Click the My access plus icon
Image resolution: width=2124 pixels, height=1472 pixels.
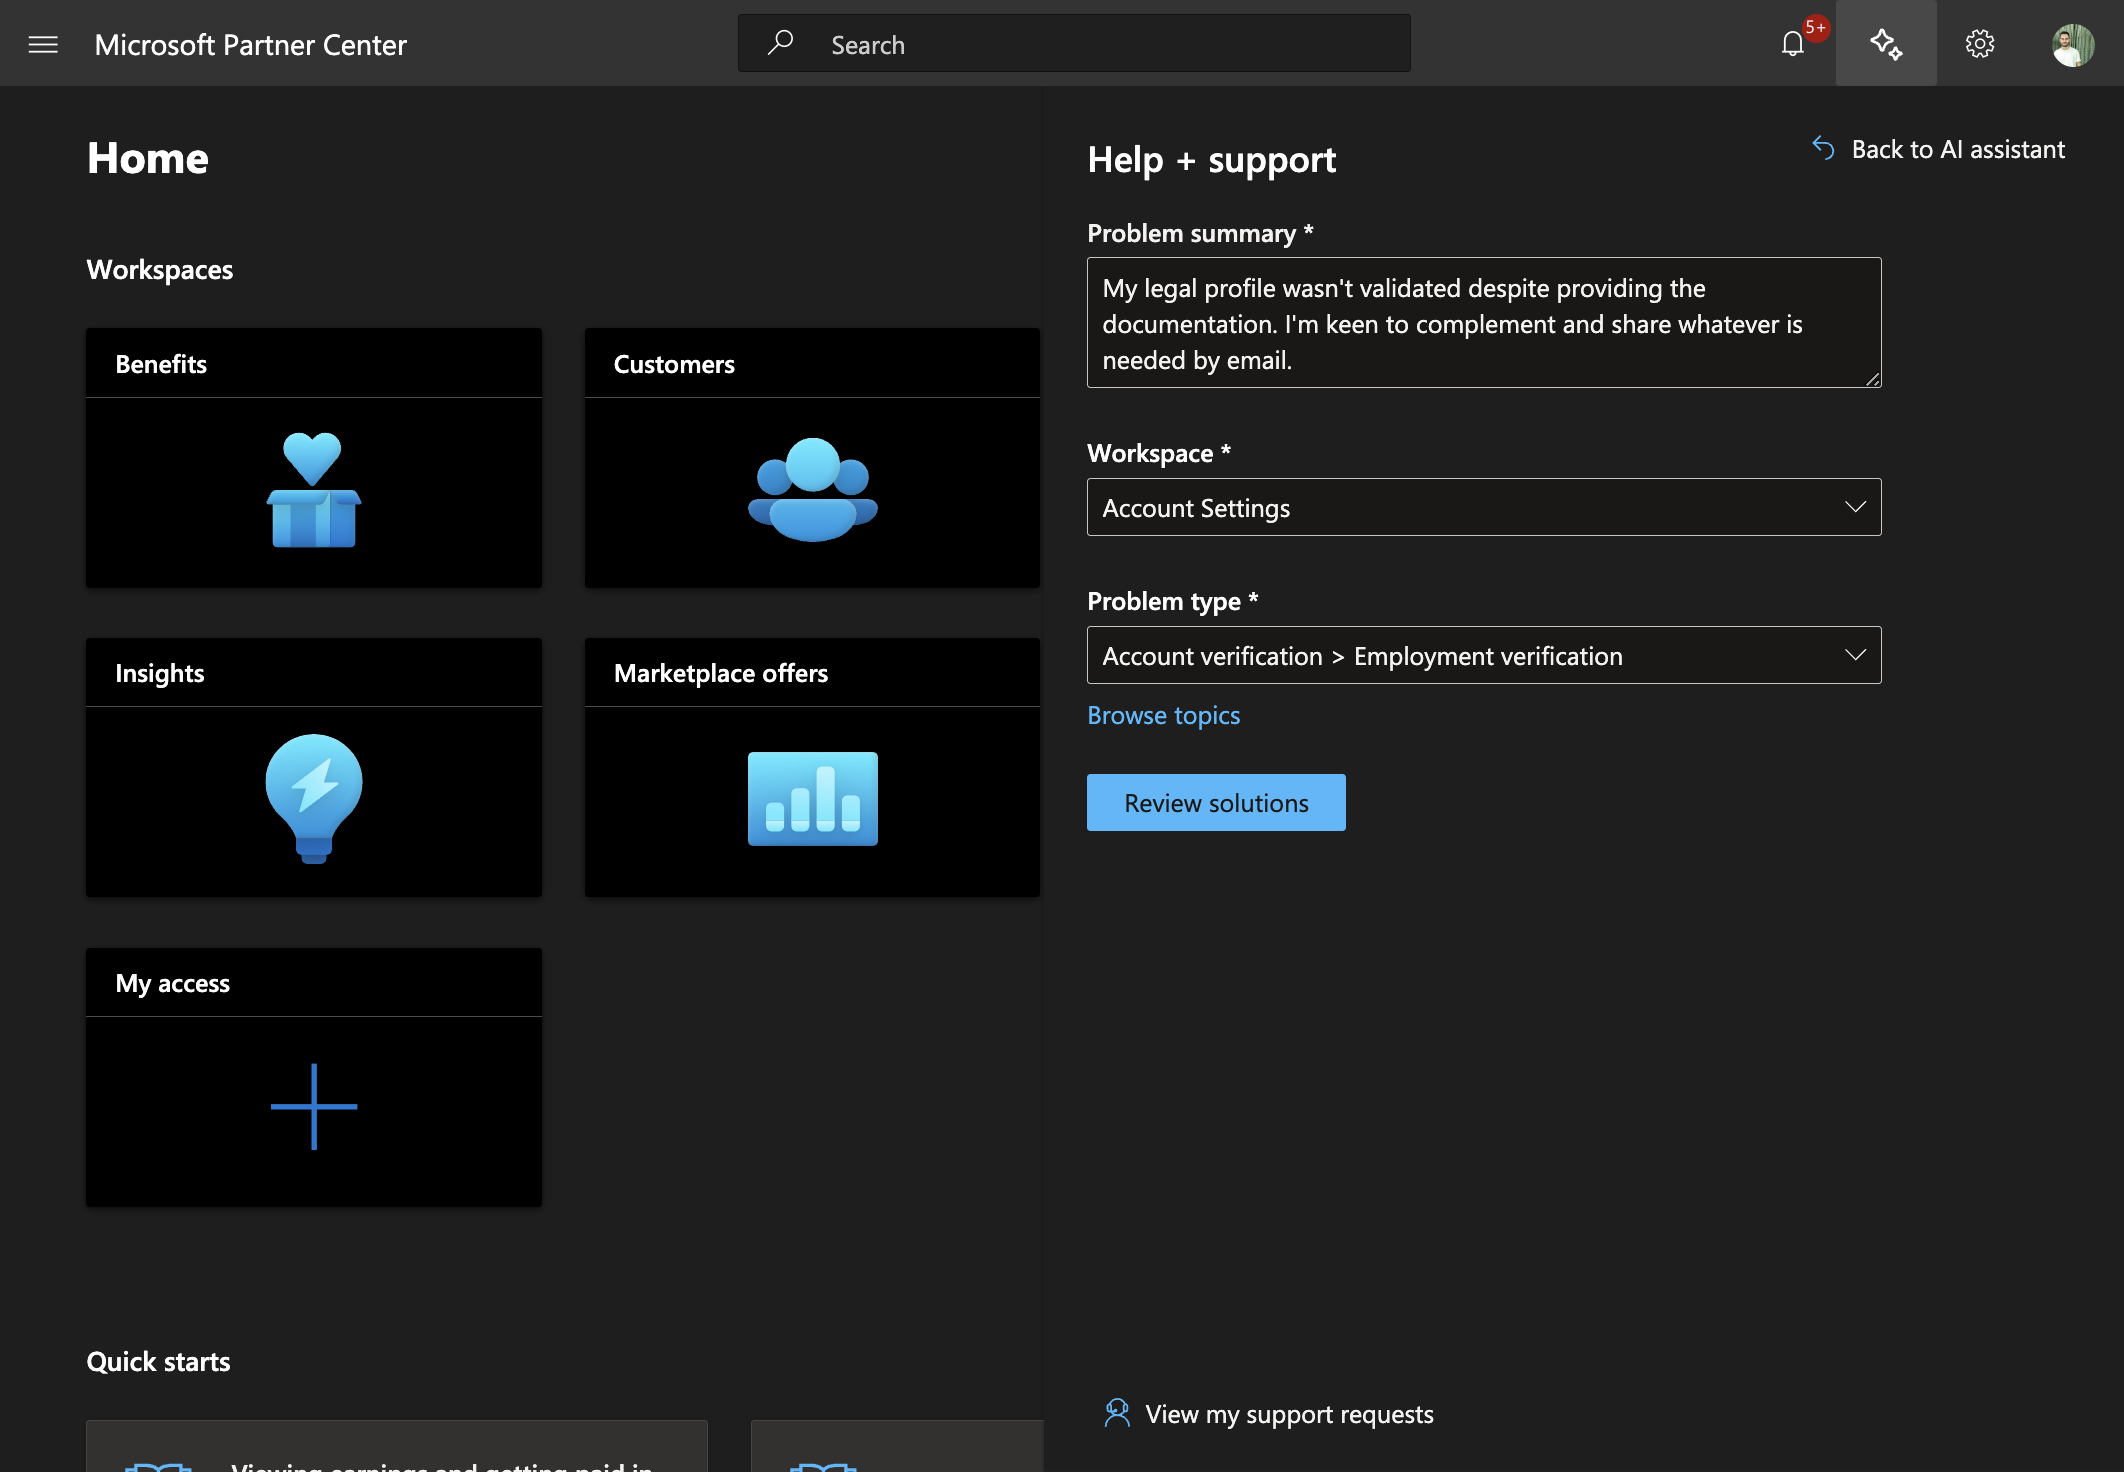click(313, 1107)
